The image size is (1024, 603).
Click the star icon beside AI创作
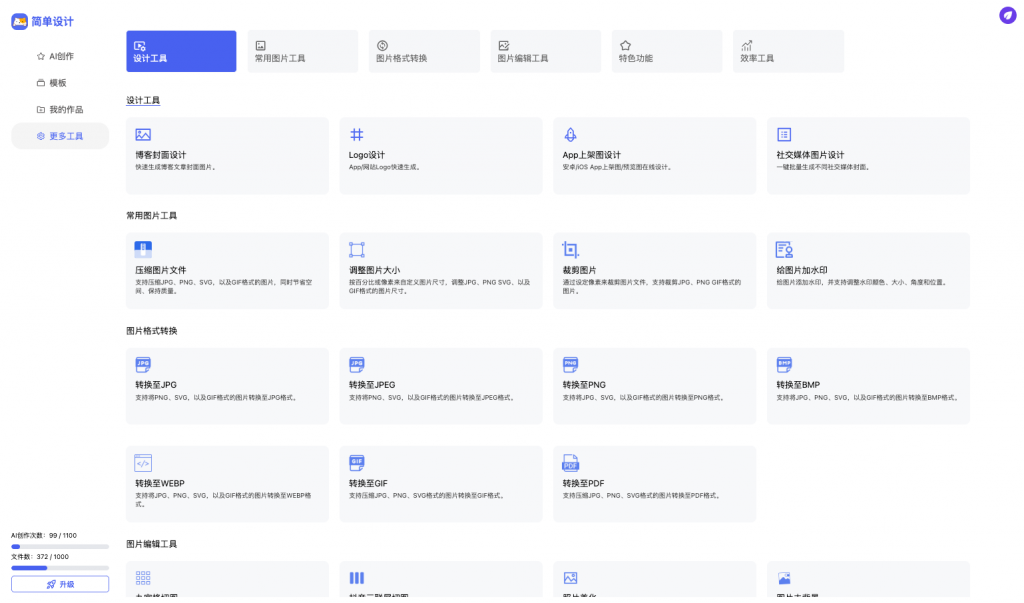click(41, 56)
